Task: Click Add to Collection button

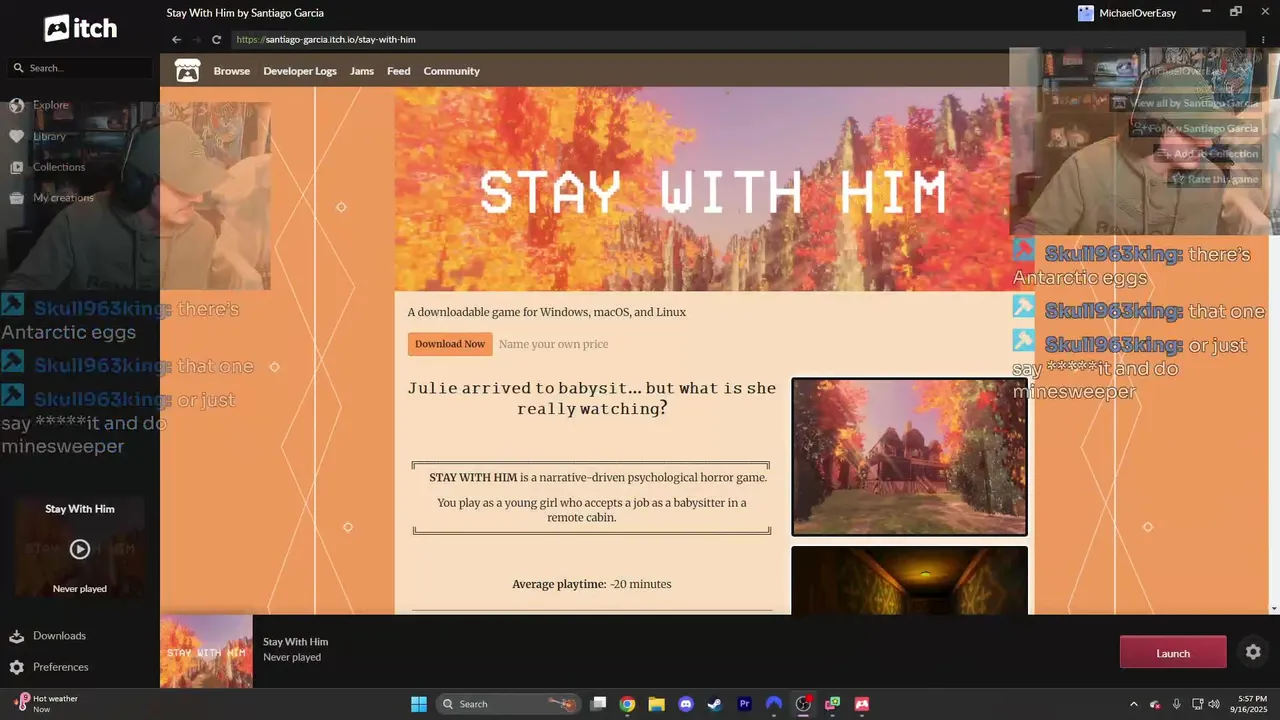Action: click(x=1207, y=154)
